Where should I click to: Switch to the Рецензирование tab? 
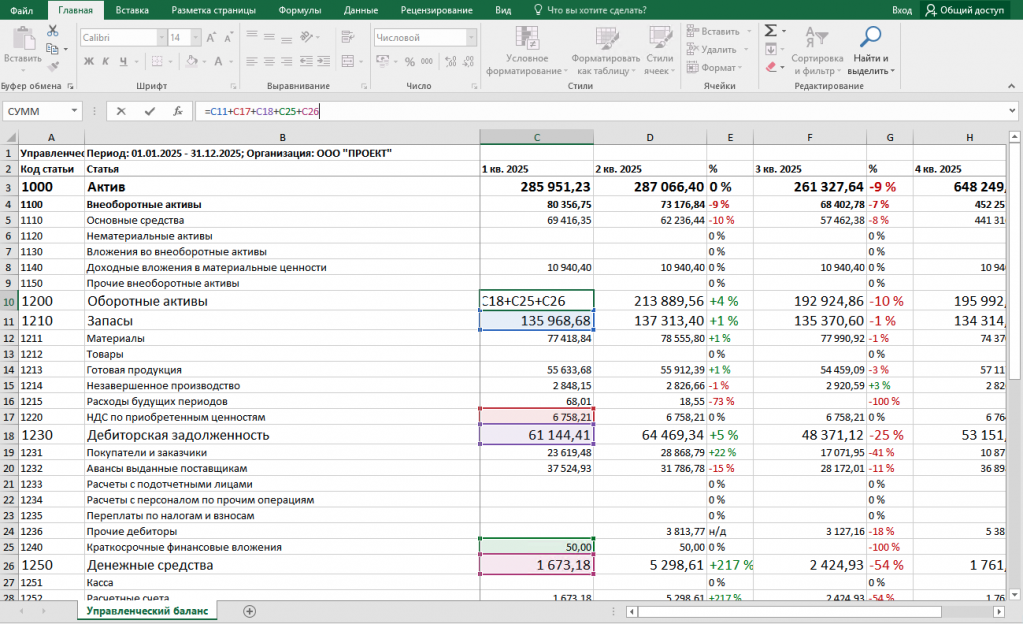pyautogui.click(x=436, y=10)
